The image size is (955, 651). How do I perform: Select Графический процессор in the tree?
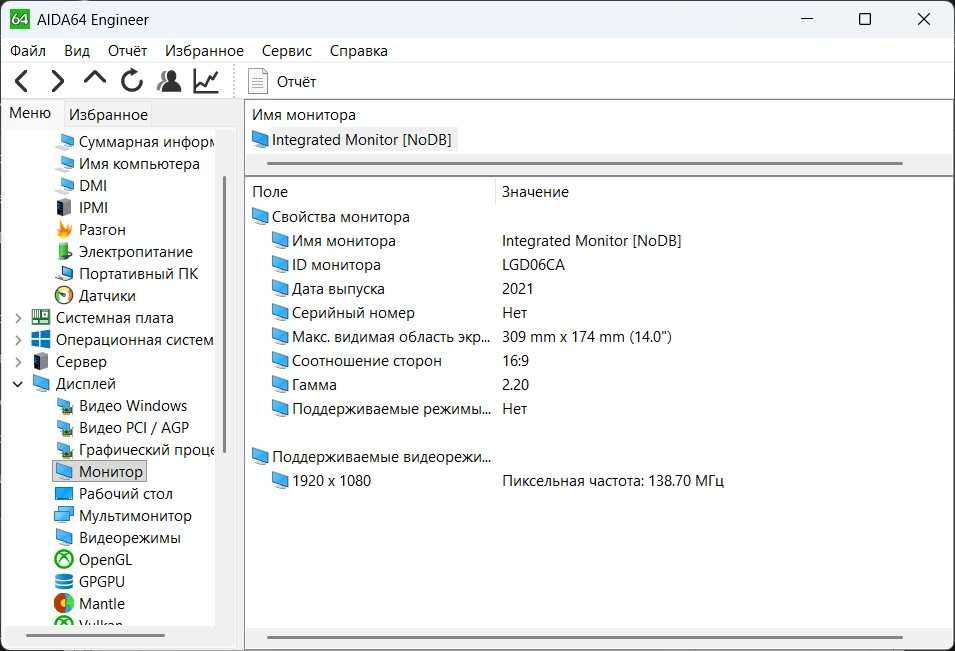[x=135, y=449]
